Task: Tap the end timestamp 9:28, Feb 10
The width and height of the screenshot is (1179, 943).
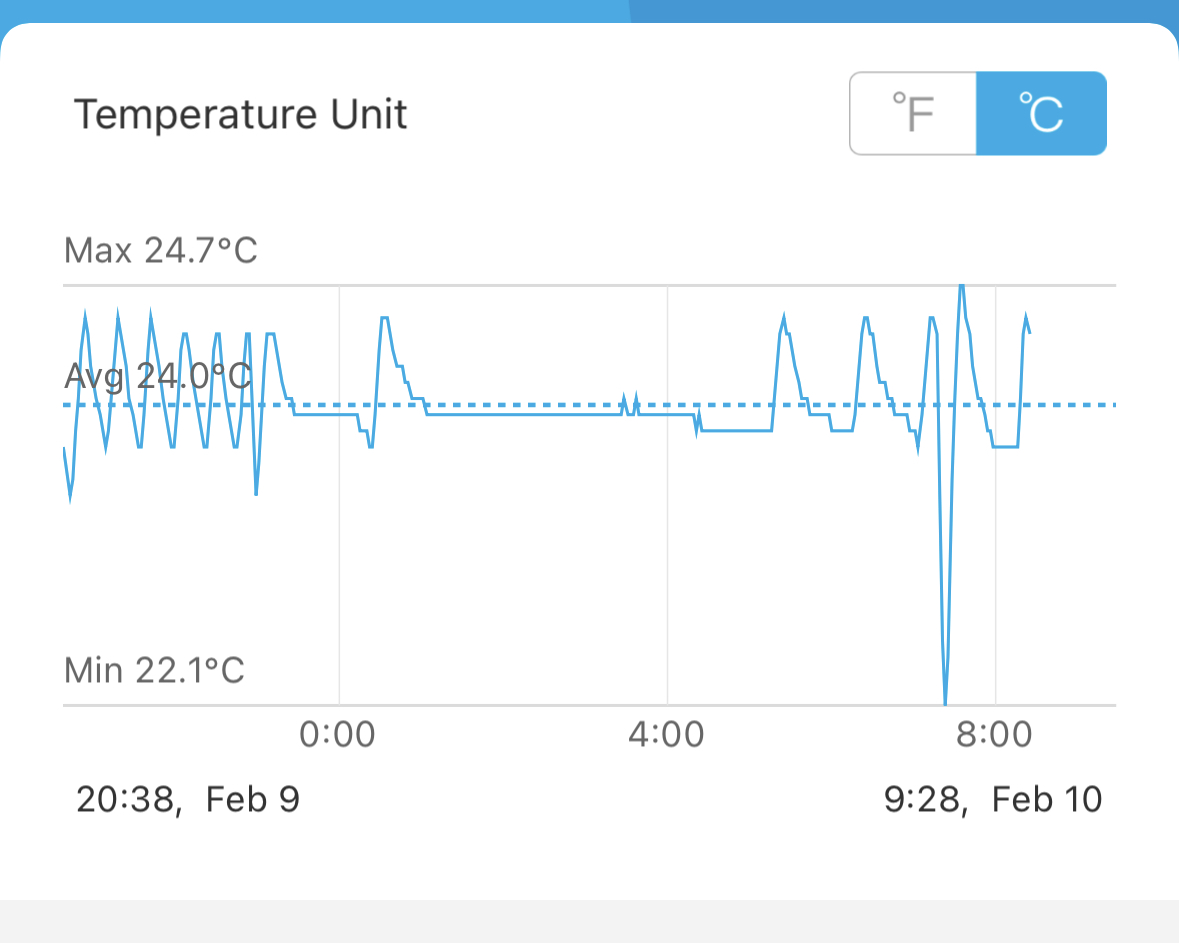Action: click(993, 799)
